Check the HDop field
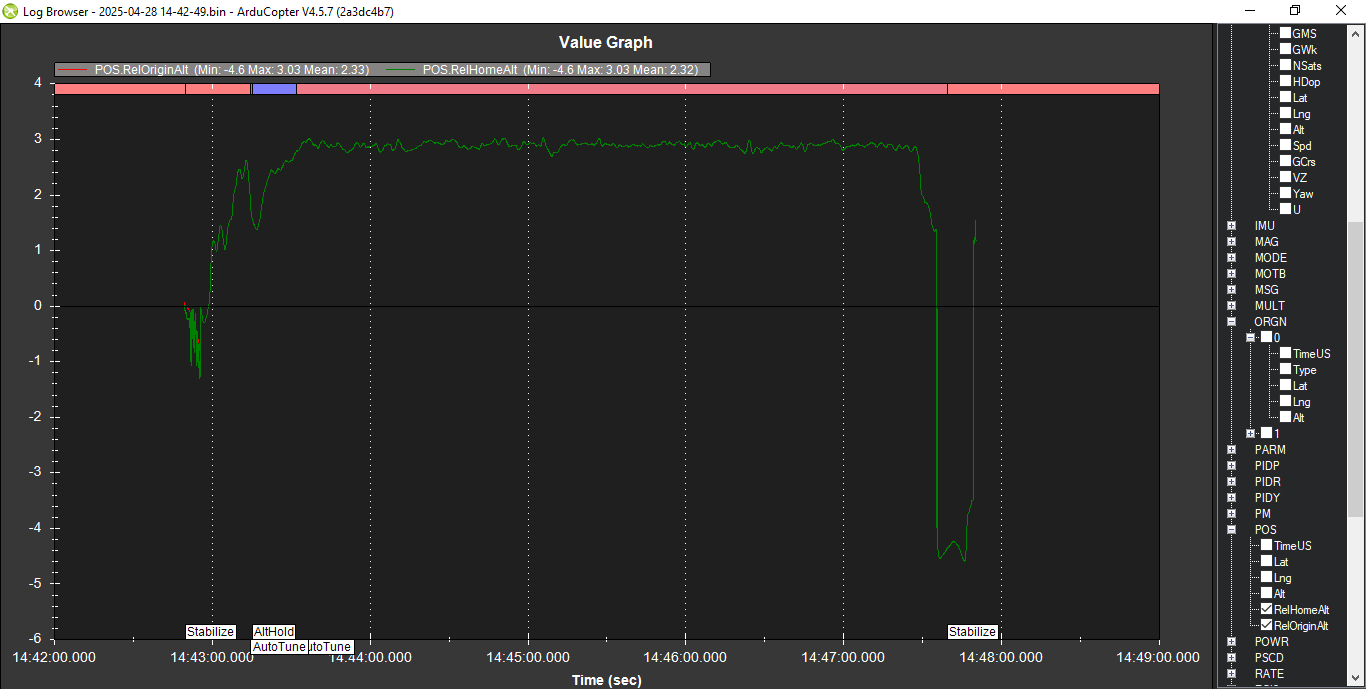This screenshot has width=1366, height=689. [1286, 81]
